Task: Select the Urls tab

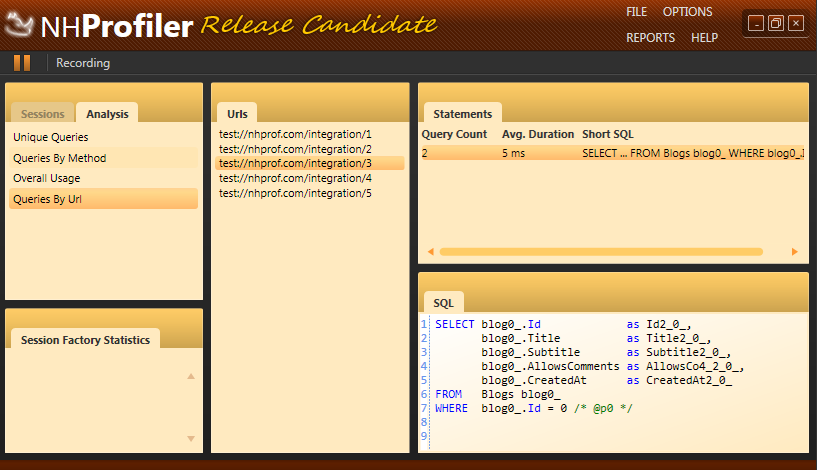Action: [x=237, y=114]
